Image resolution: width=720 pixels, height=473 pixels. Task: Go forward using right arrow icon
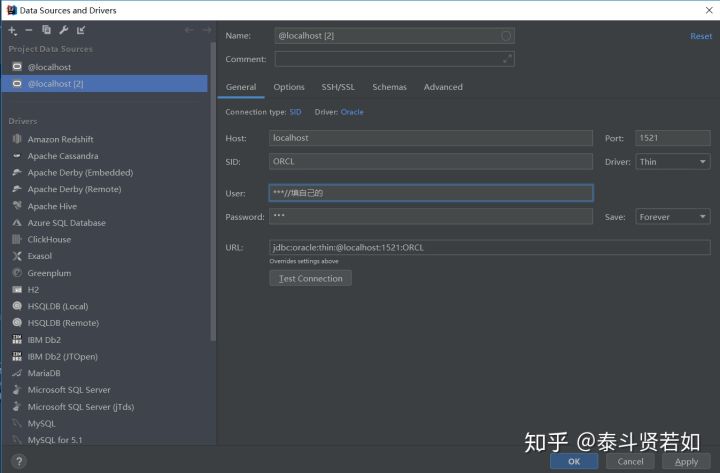click(207, 30)
